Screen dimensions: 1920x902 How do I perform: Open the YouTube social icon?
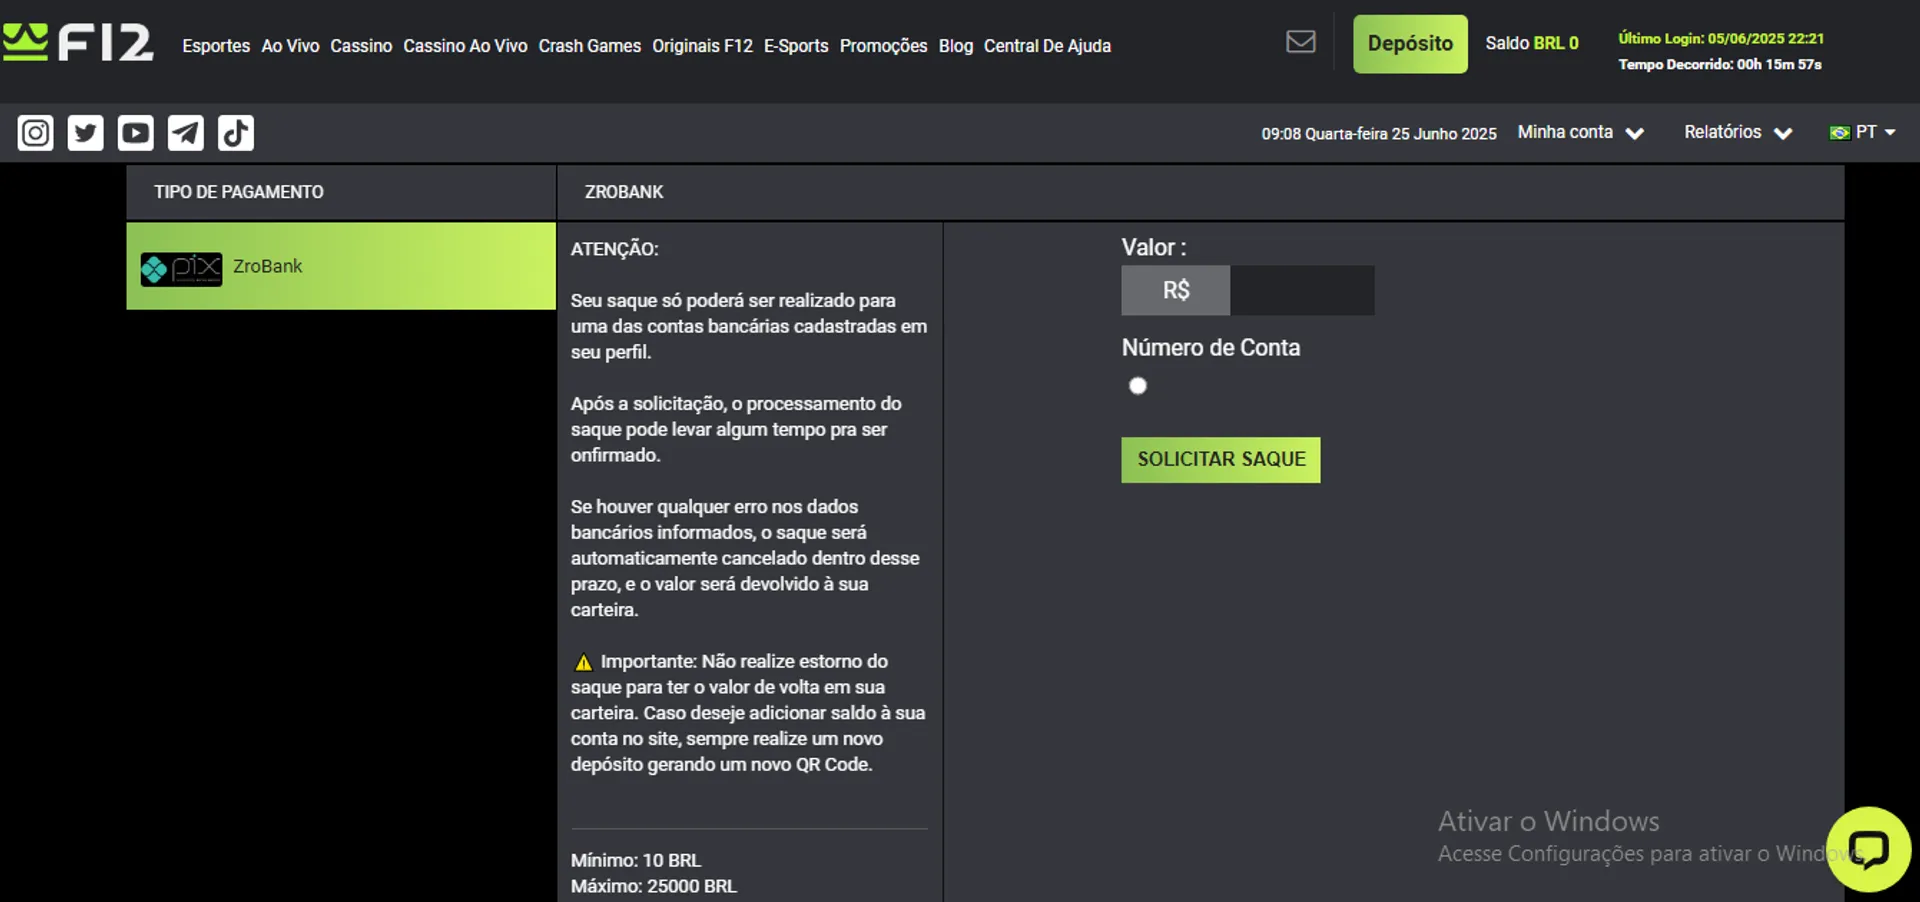(136, 133)
